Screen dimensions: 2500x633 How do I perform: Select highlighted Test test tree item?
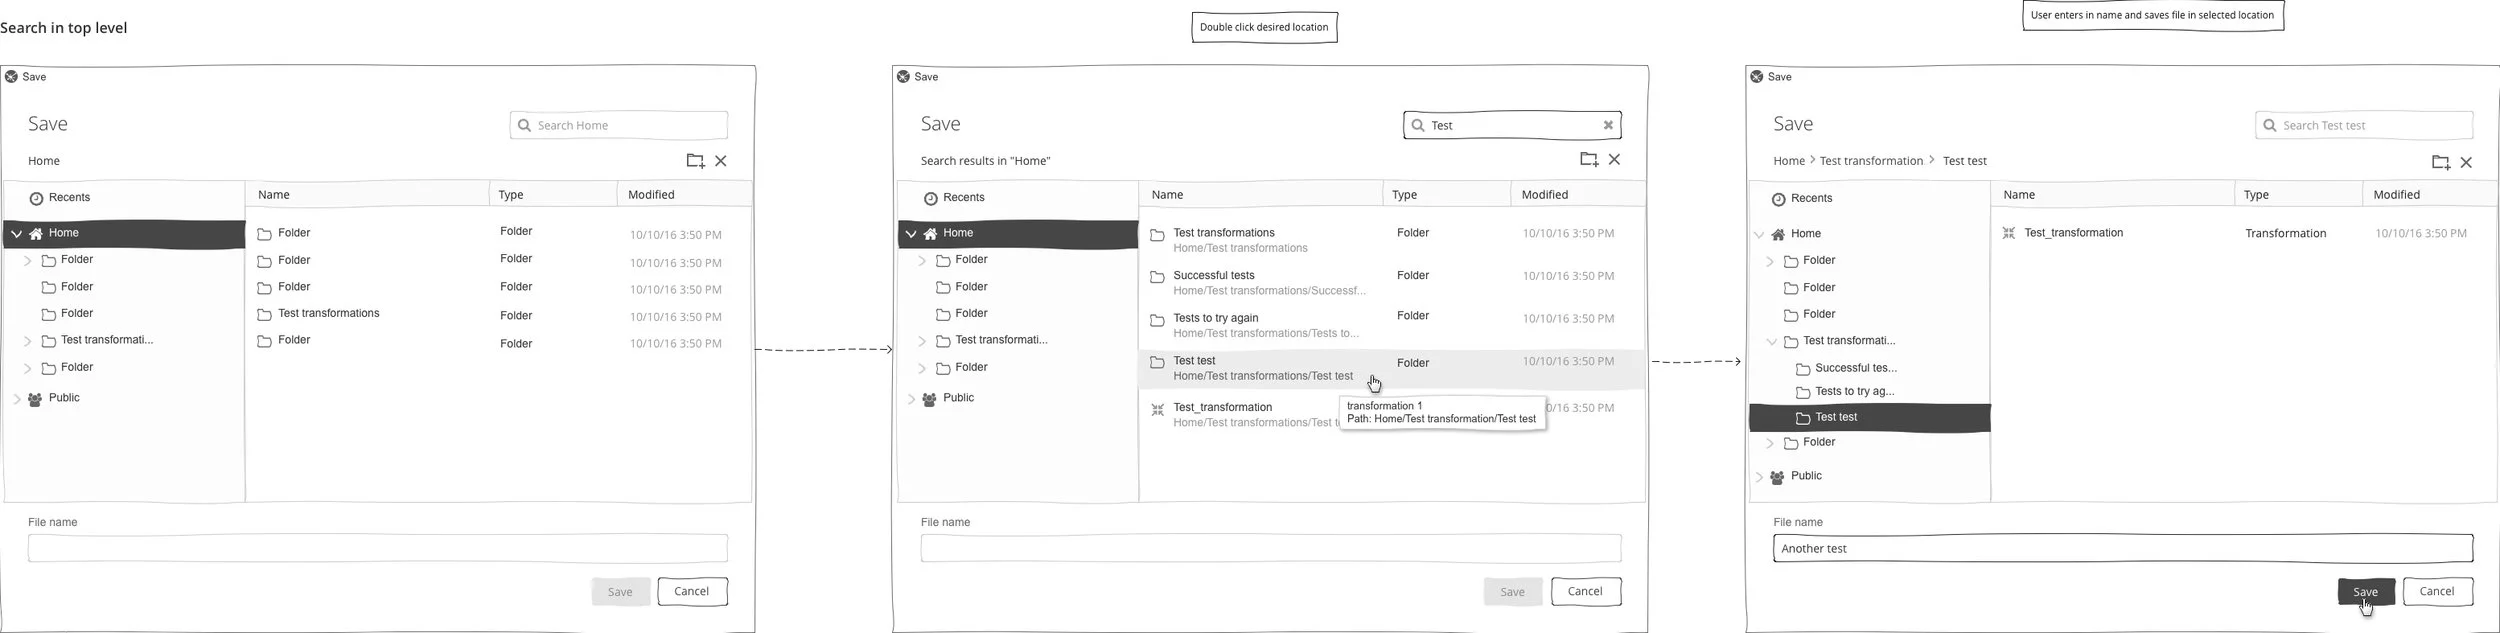[x=1869, y=418]
